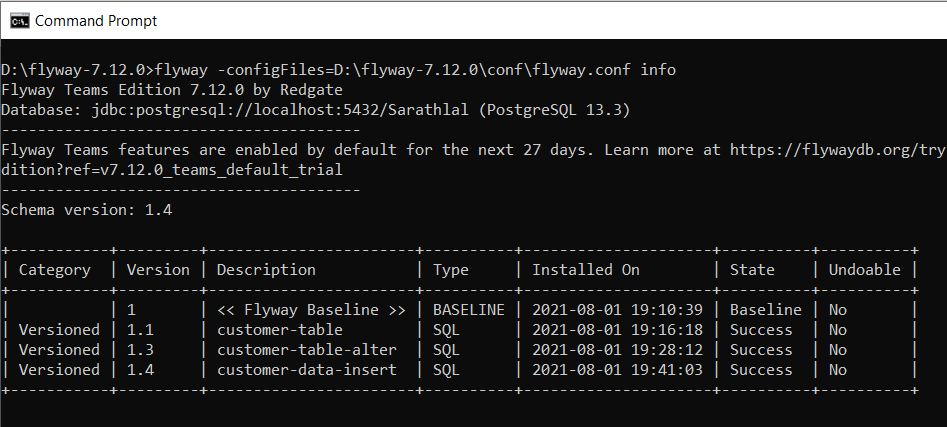The image size is (947, 427).
Task: Click the Undoable column header
Action: pyautogui.click(x=864, y=269)
